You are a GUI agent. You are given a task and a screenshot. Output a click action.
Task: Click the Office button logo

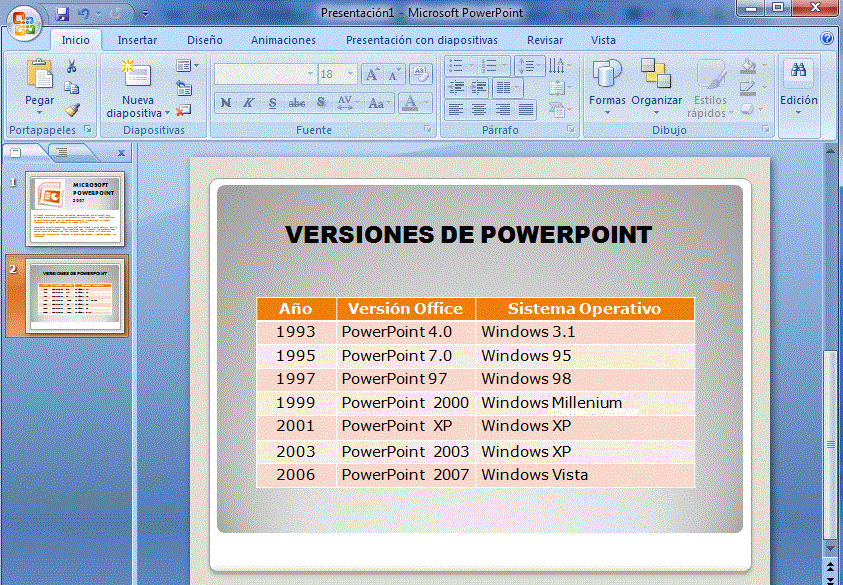pos(24,21)
